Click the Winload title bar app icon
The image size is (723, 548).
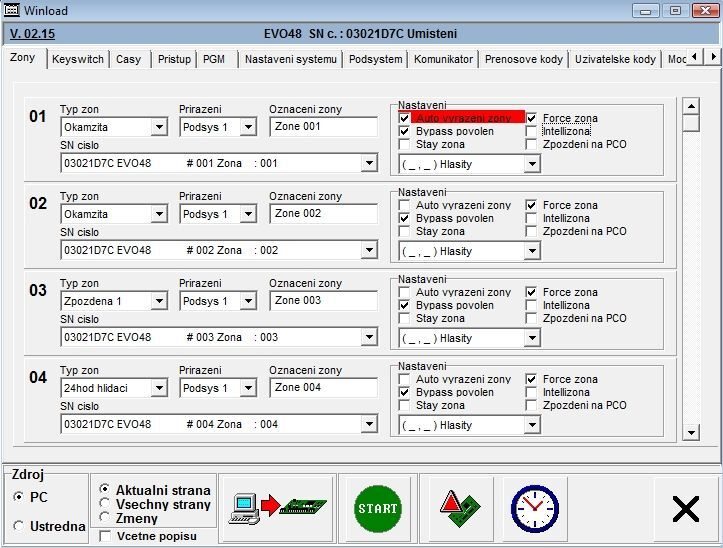(13, 10)
